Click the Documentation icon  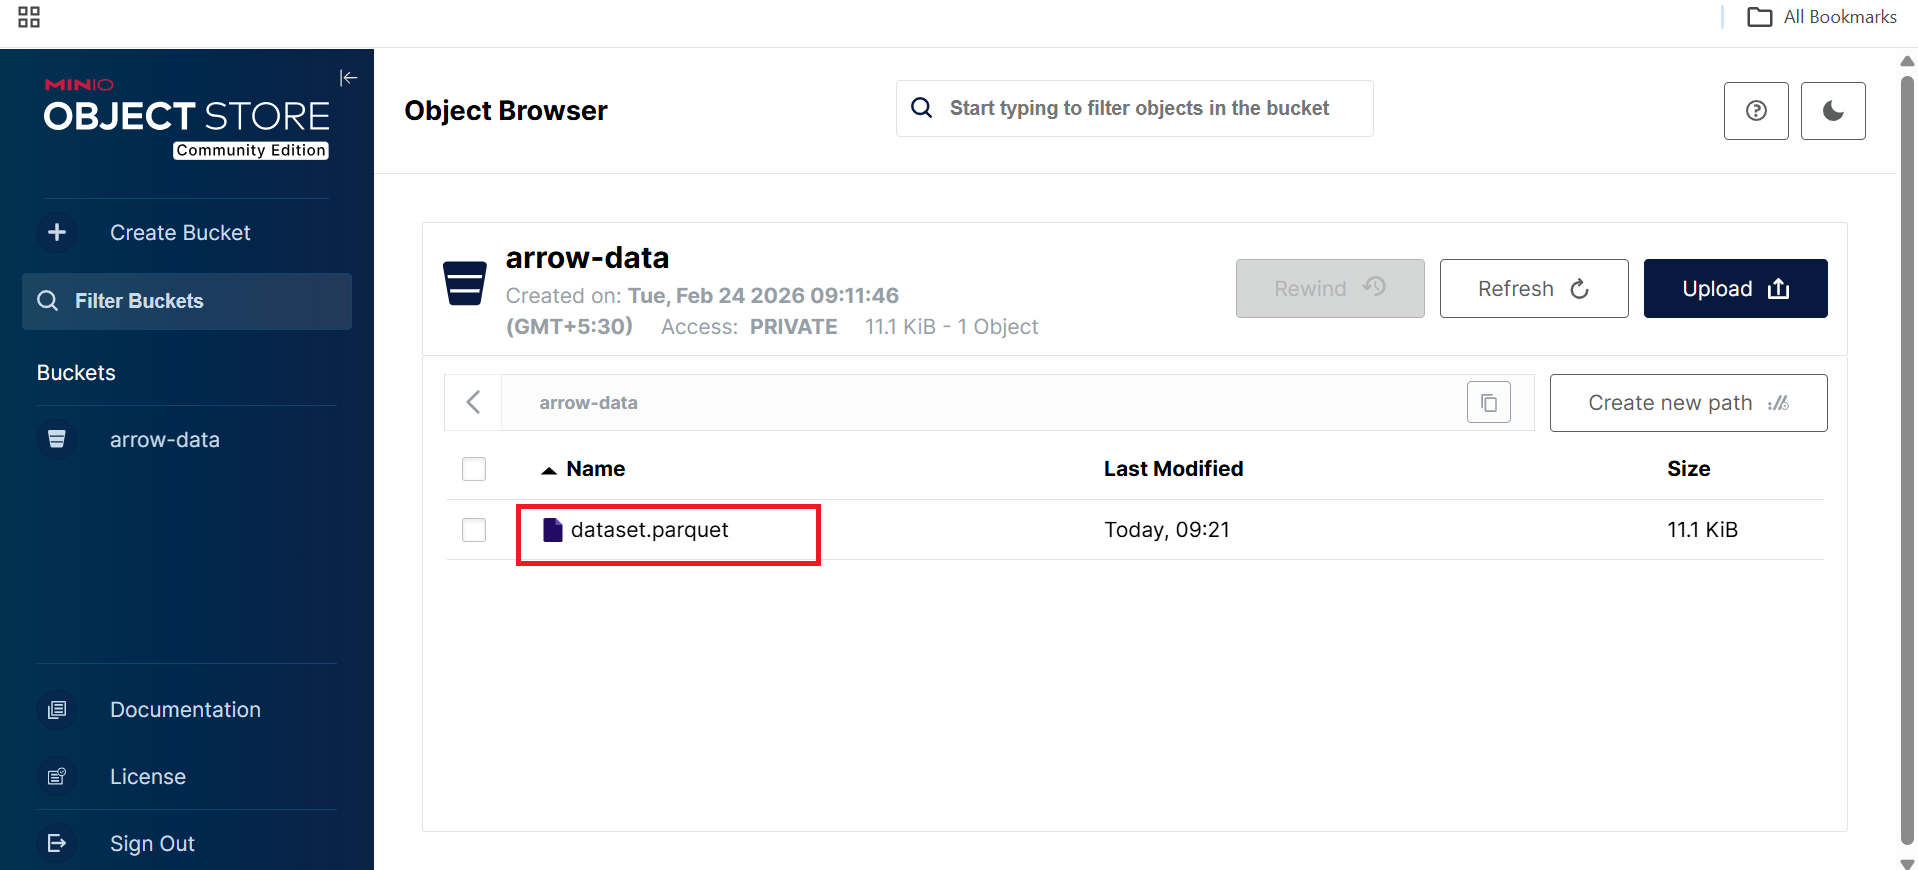(x=57, y=710)
